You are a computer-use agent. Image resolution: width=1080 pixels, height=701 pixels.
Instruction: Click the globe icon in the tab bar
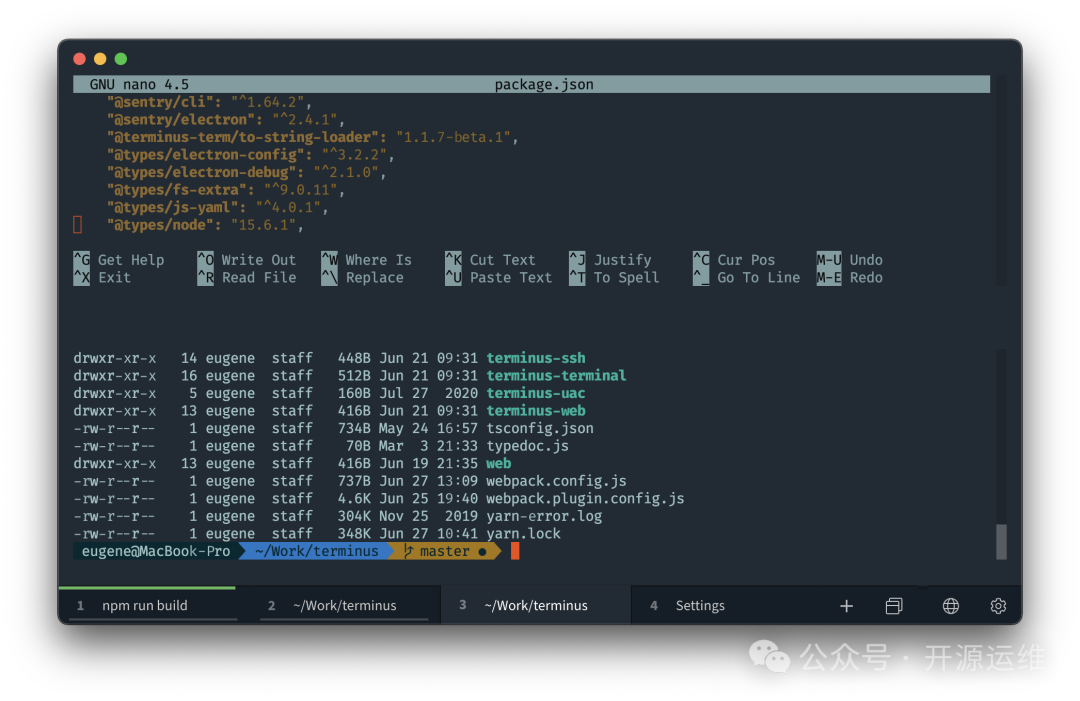(x=951, y=606)
